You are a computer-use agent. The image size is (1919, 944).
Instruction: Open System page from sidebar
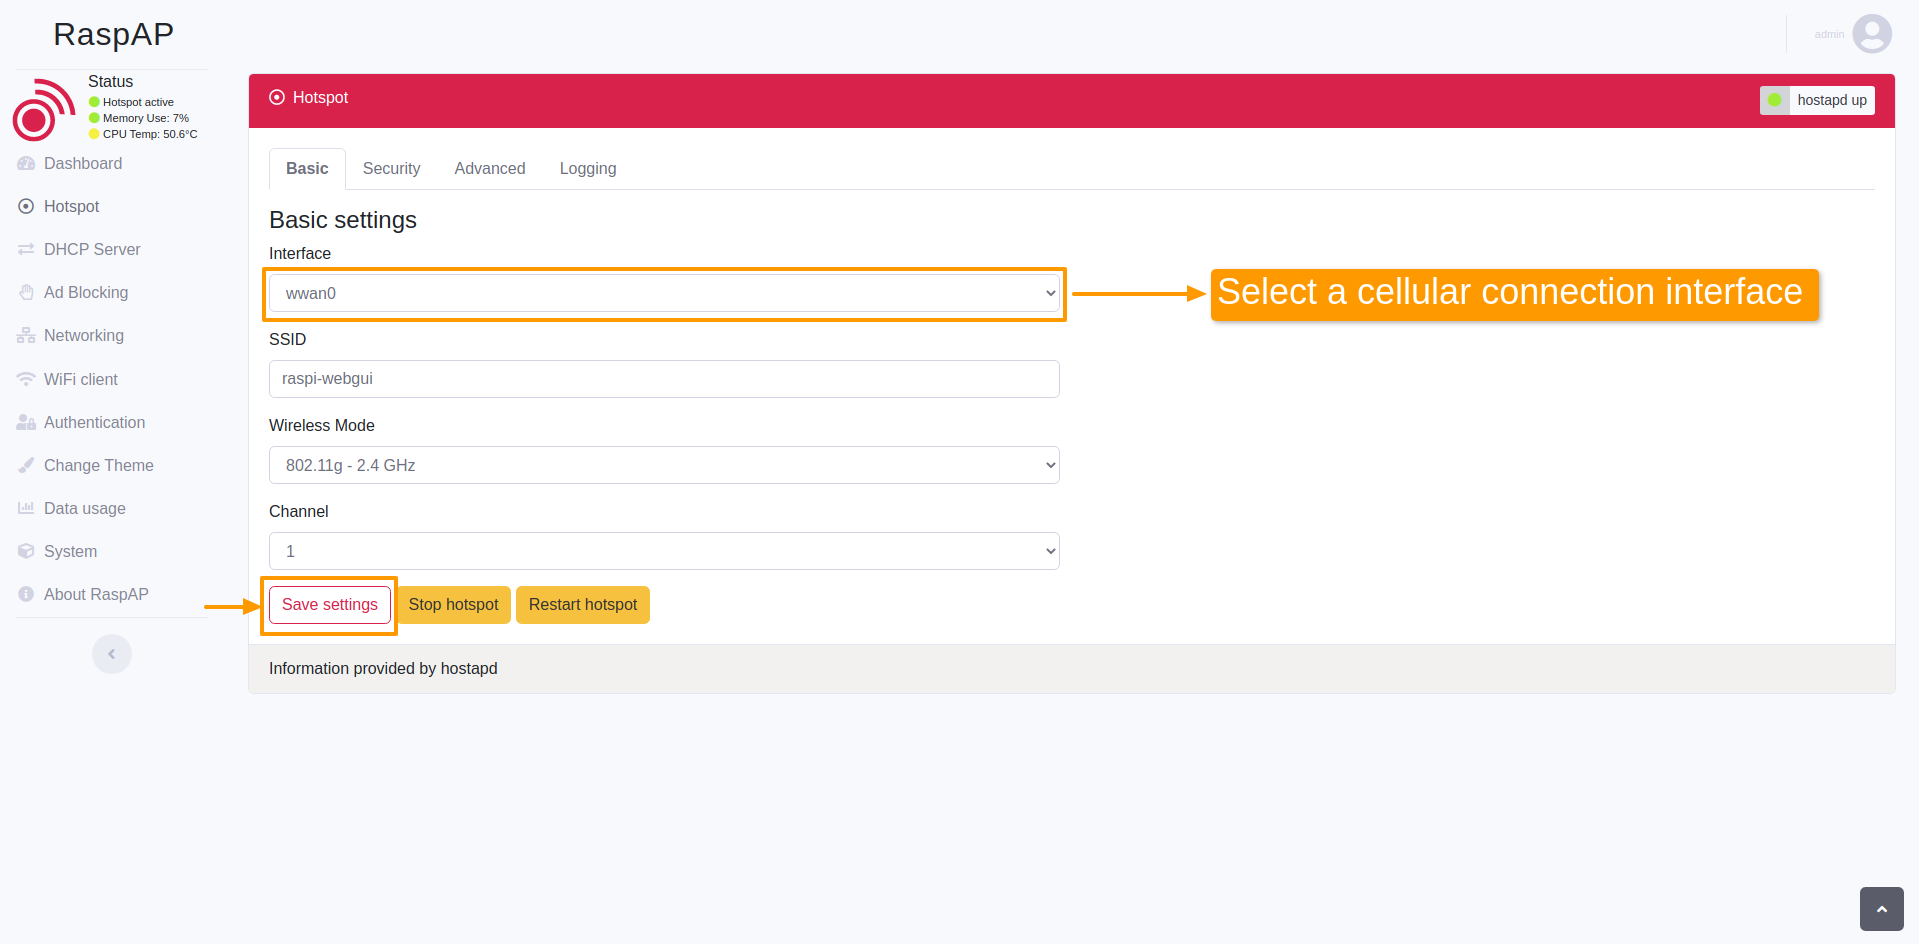[x=71, y=551]
